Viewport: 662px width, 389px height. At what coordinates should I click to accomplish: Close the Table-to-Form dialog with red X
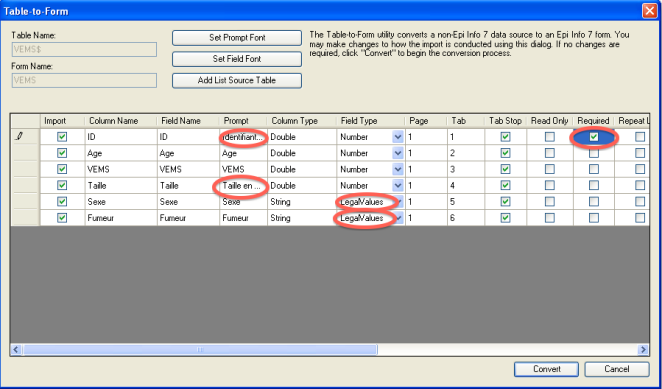coord(649,11)
